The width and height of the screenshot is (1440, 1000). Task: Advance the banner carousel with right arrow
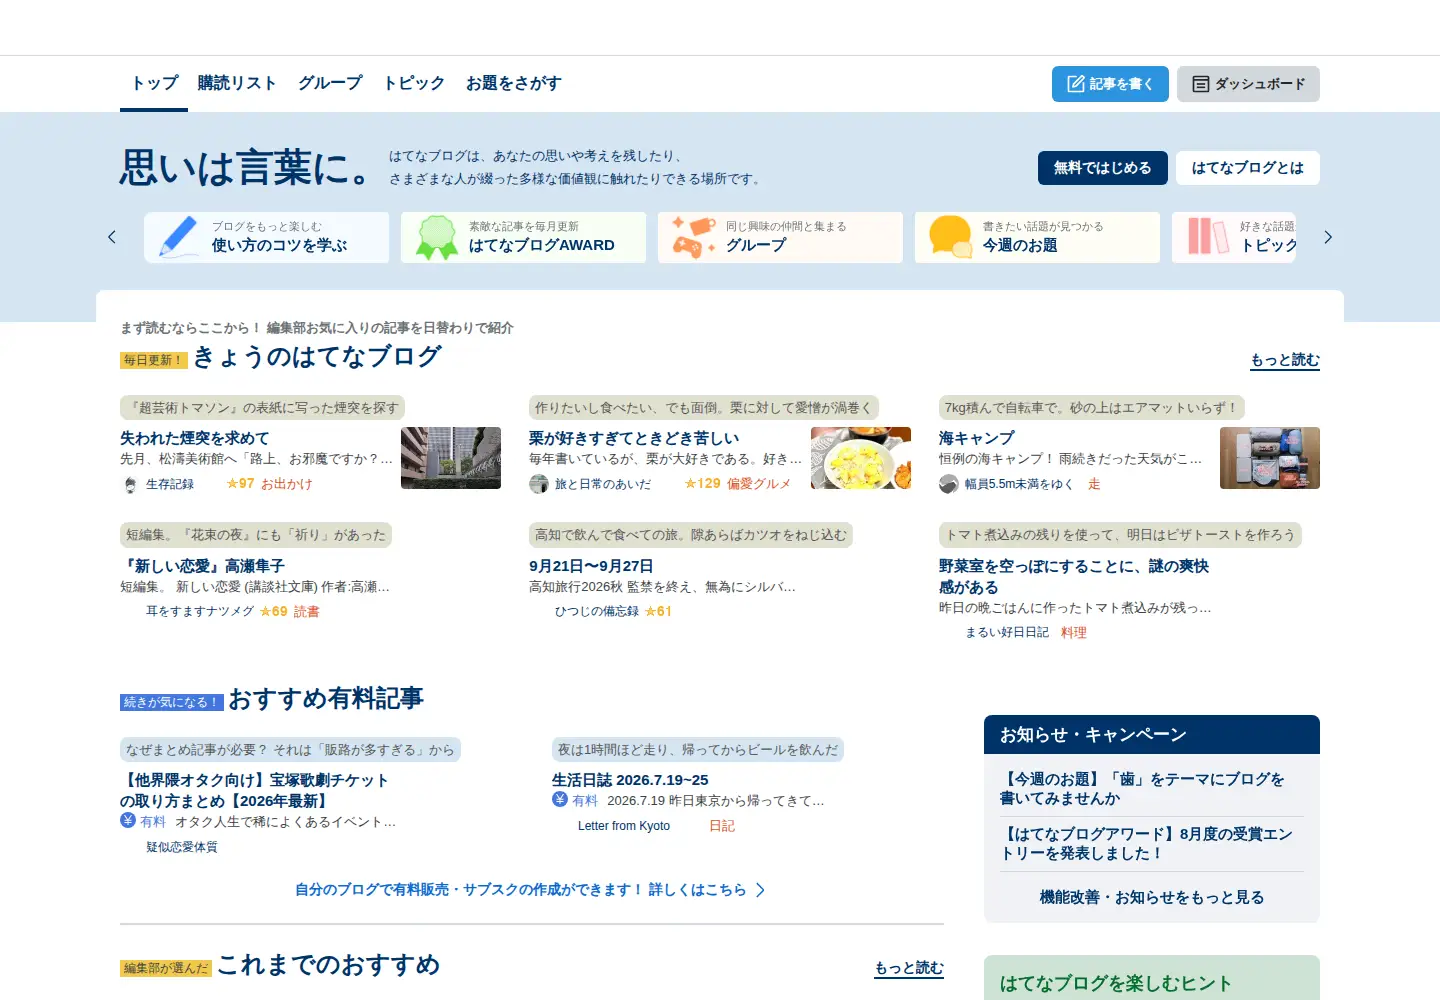pos(1328,237)
